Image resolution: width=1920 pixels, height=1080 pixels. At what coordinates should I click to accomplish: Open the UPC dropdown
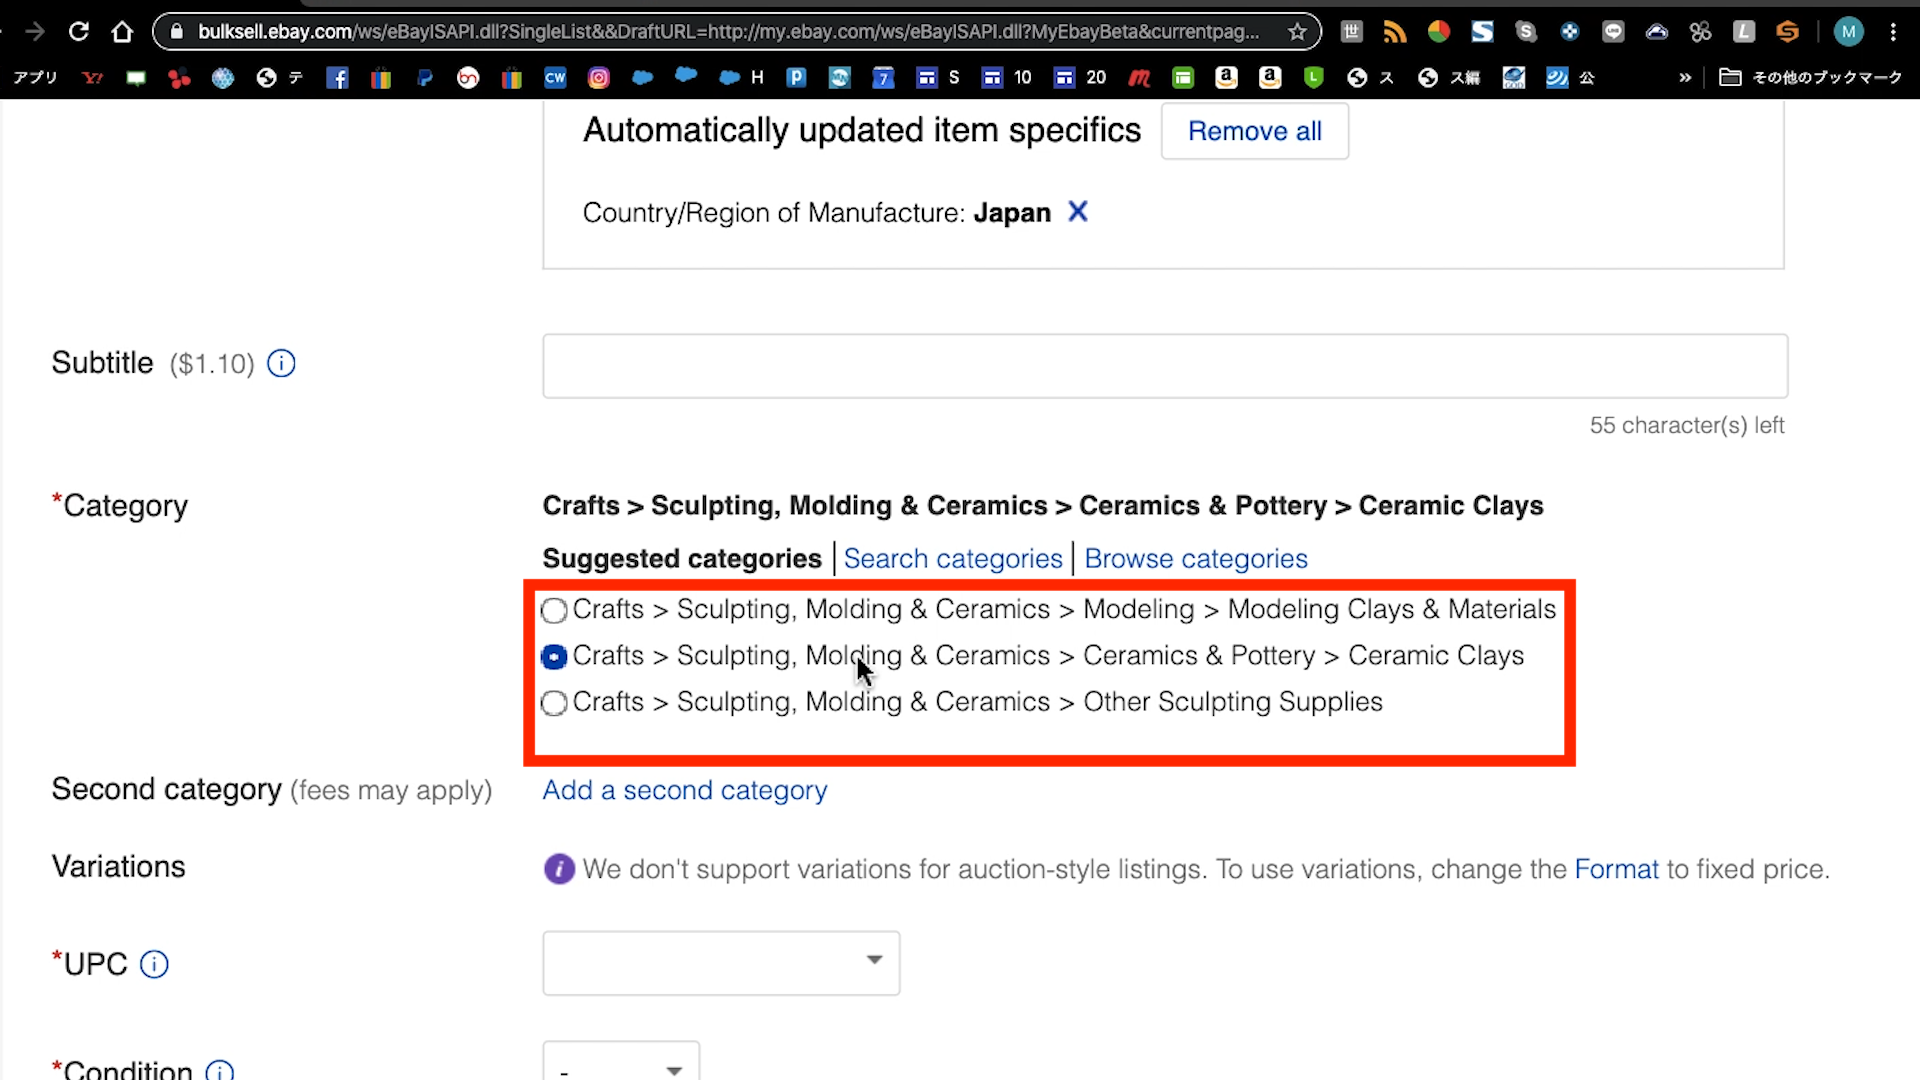point(721,962)
